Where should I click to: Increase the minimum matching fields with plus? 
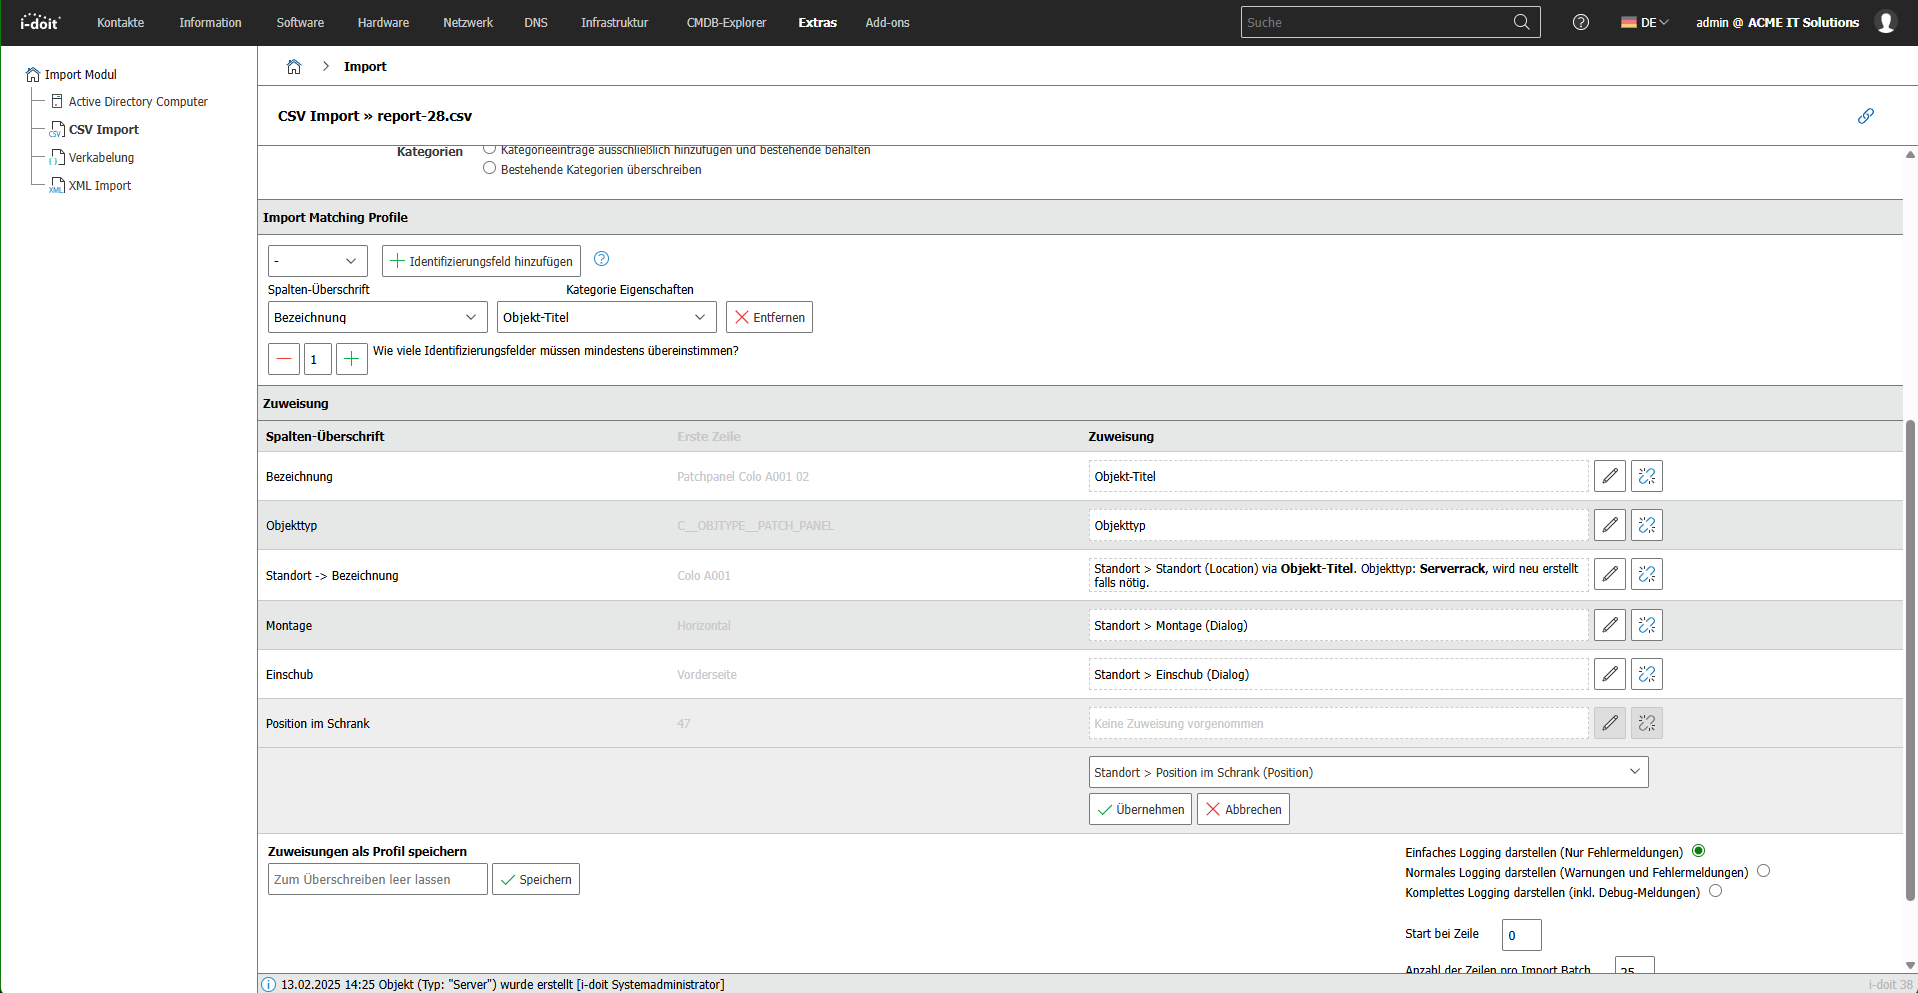pyautogui.click(x=351, y=359)
